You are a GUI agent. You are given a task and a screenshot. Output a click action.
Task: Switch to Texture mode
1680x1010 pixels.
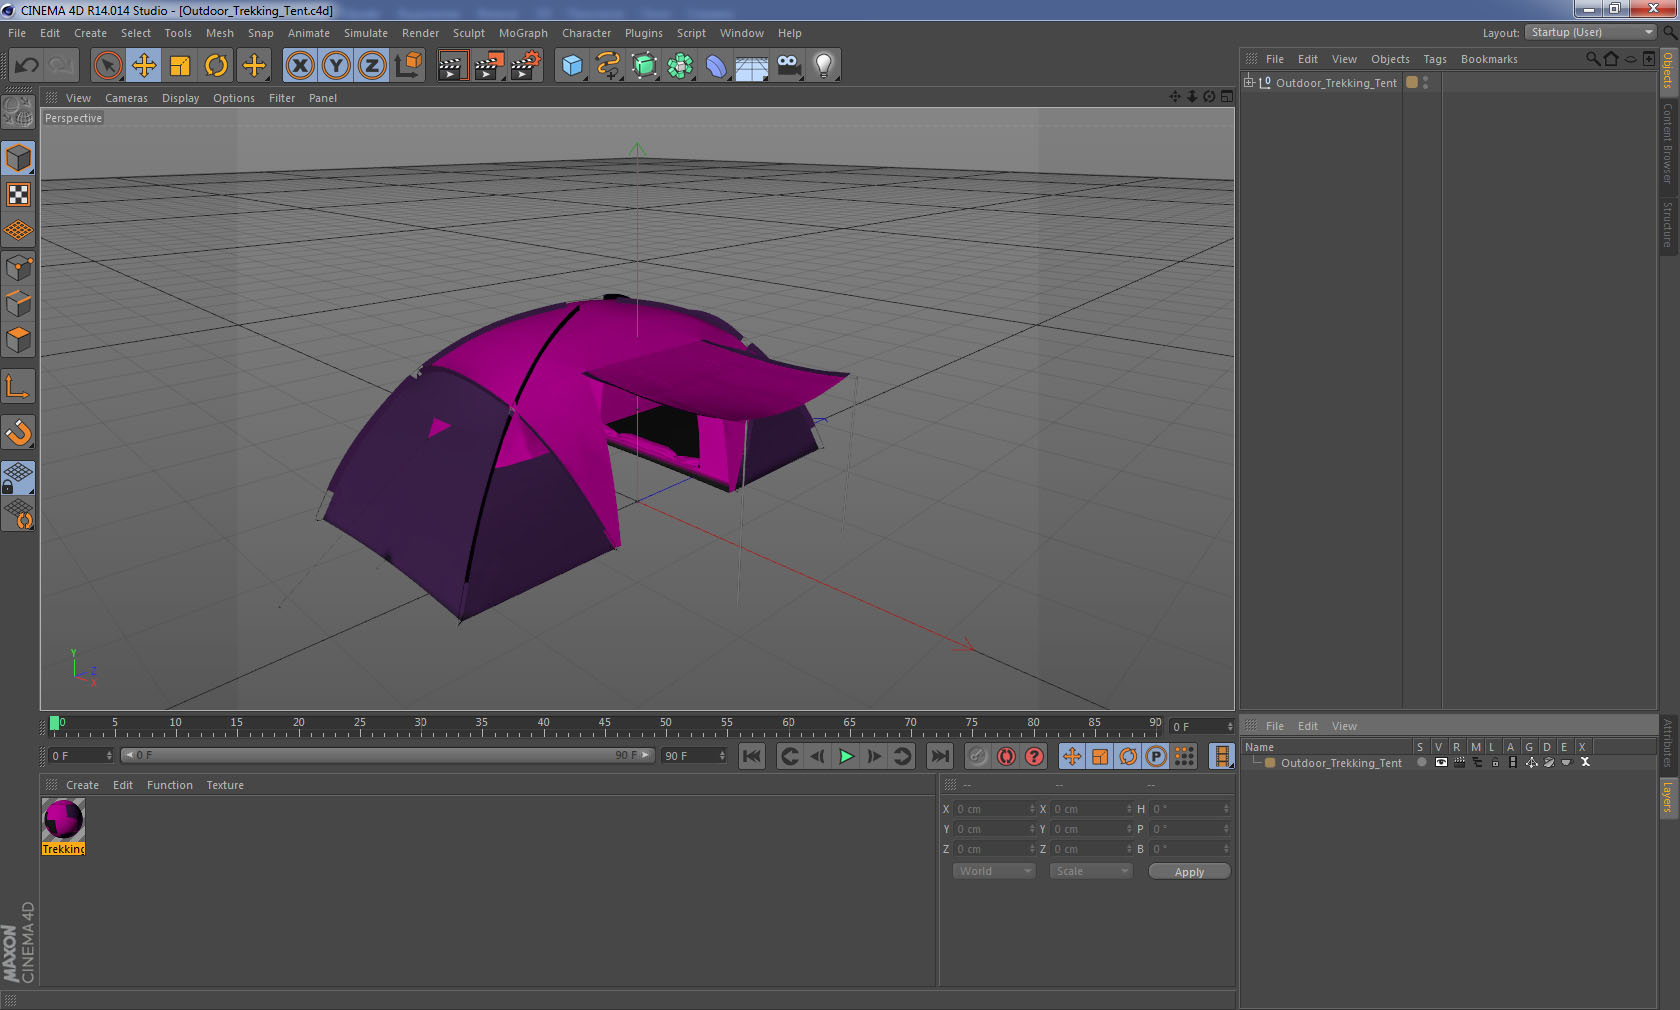(18, 194)
